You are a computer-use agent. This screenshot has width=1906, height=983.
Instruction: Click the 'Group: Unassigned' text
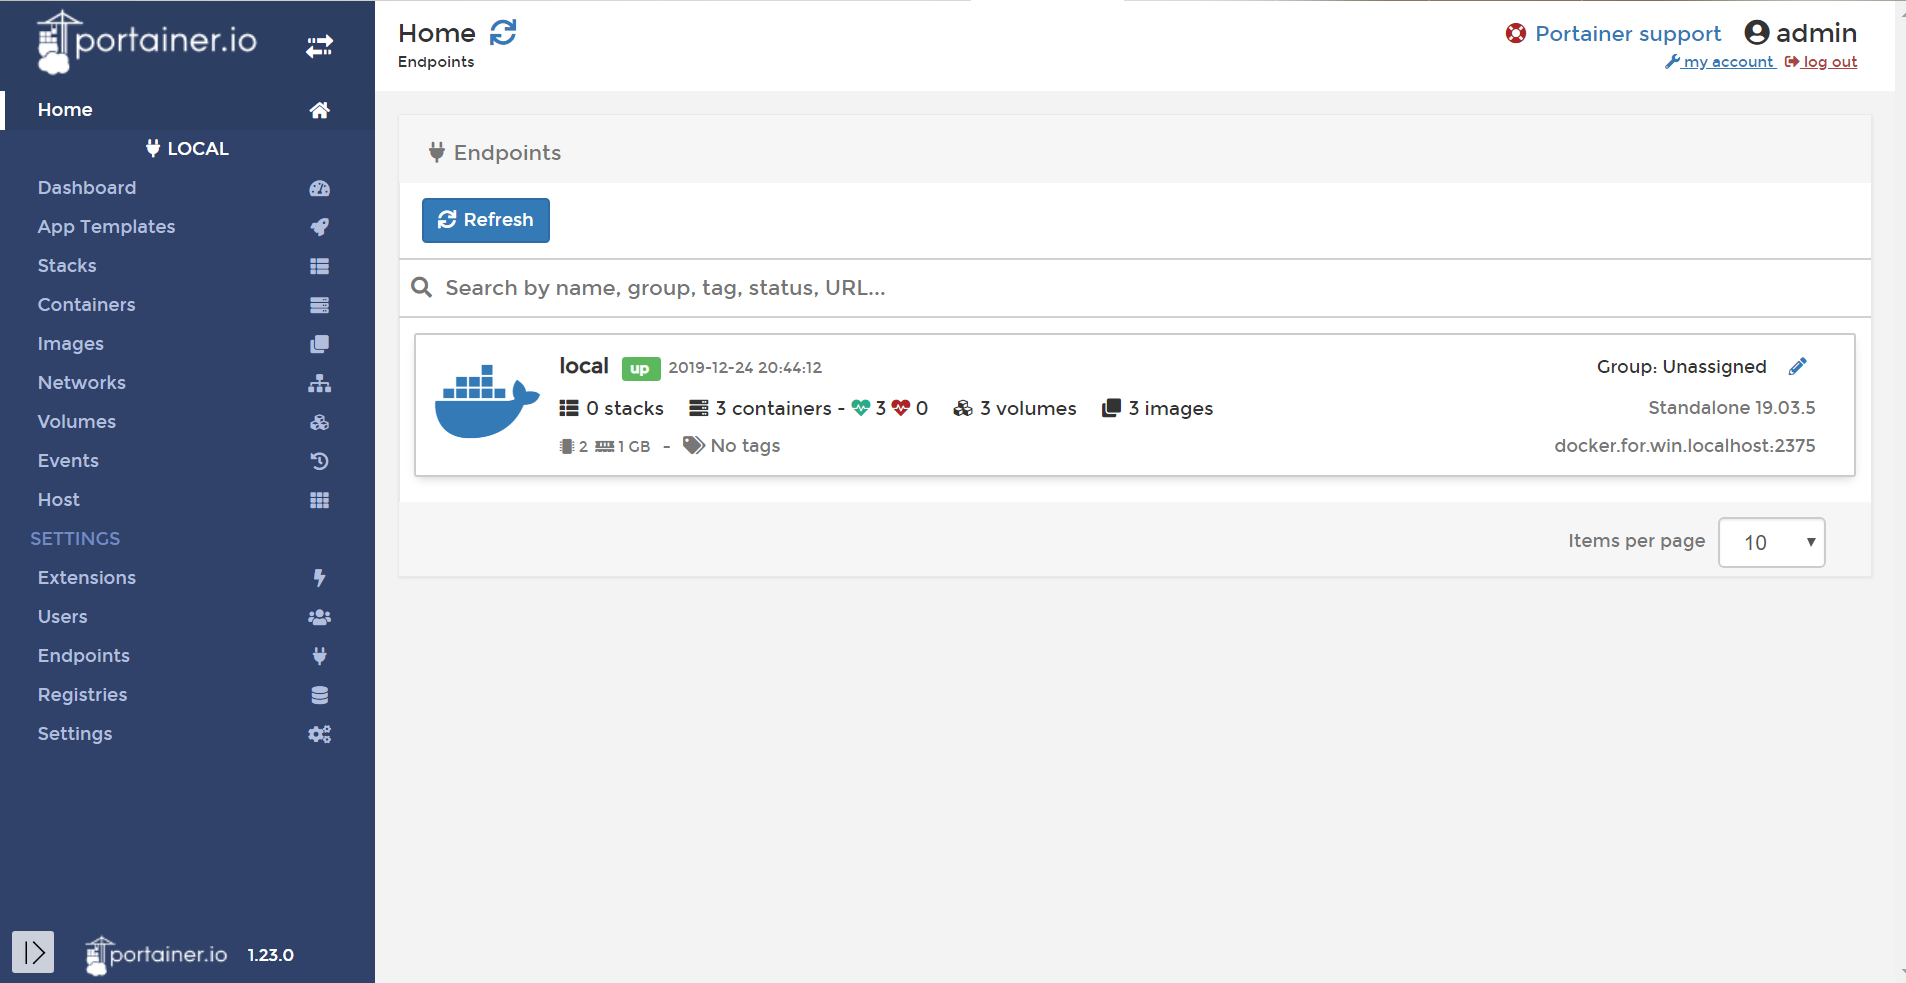[x=1682, y=367]
